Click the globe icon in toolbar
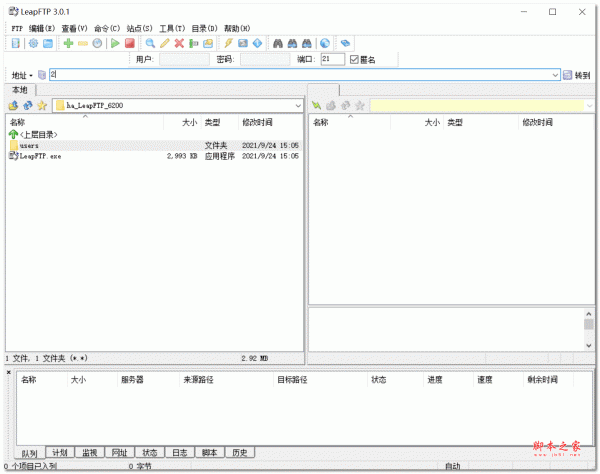The image size is (600, 474). (x=325, y=43)
